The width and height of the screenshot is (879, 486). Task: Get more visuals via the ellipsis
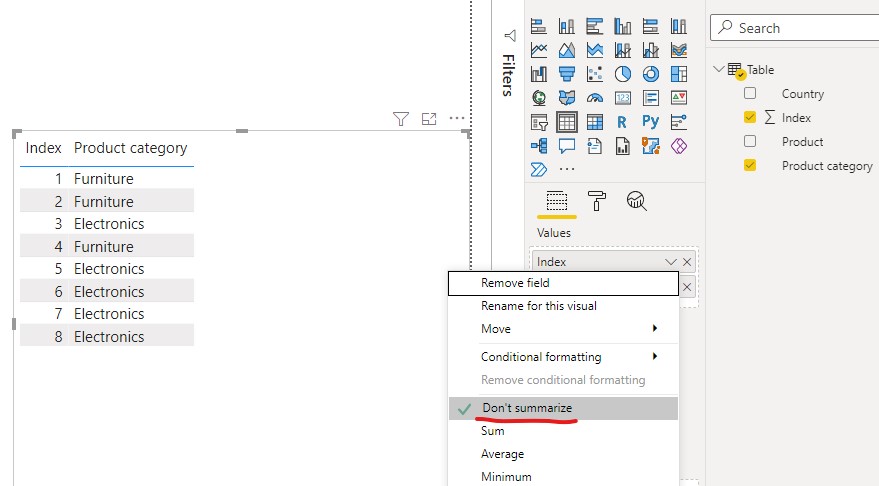pos(567,169)
